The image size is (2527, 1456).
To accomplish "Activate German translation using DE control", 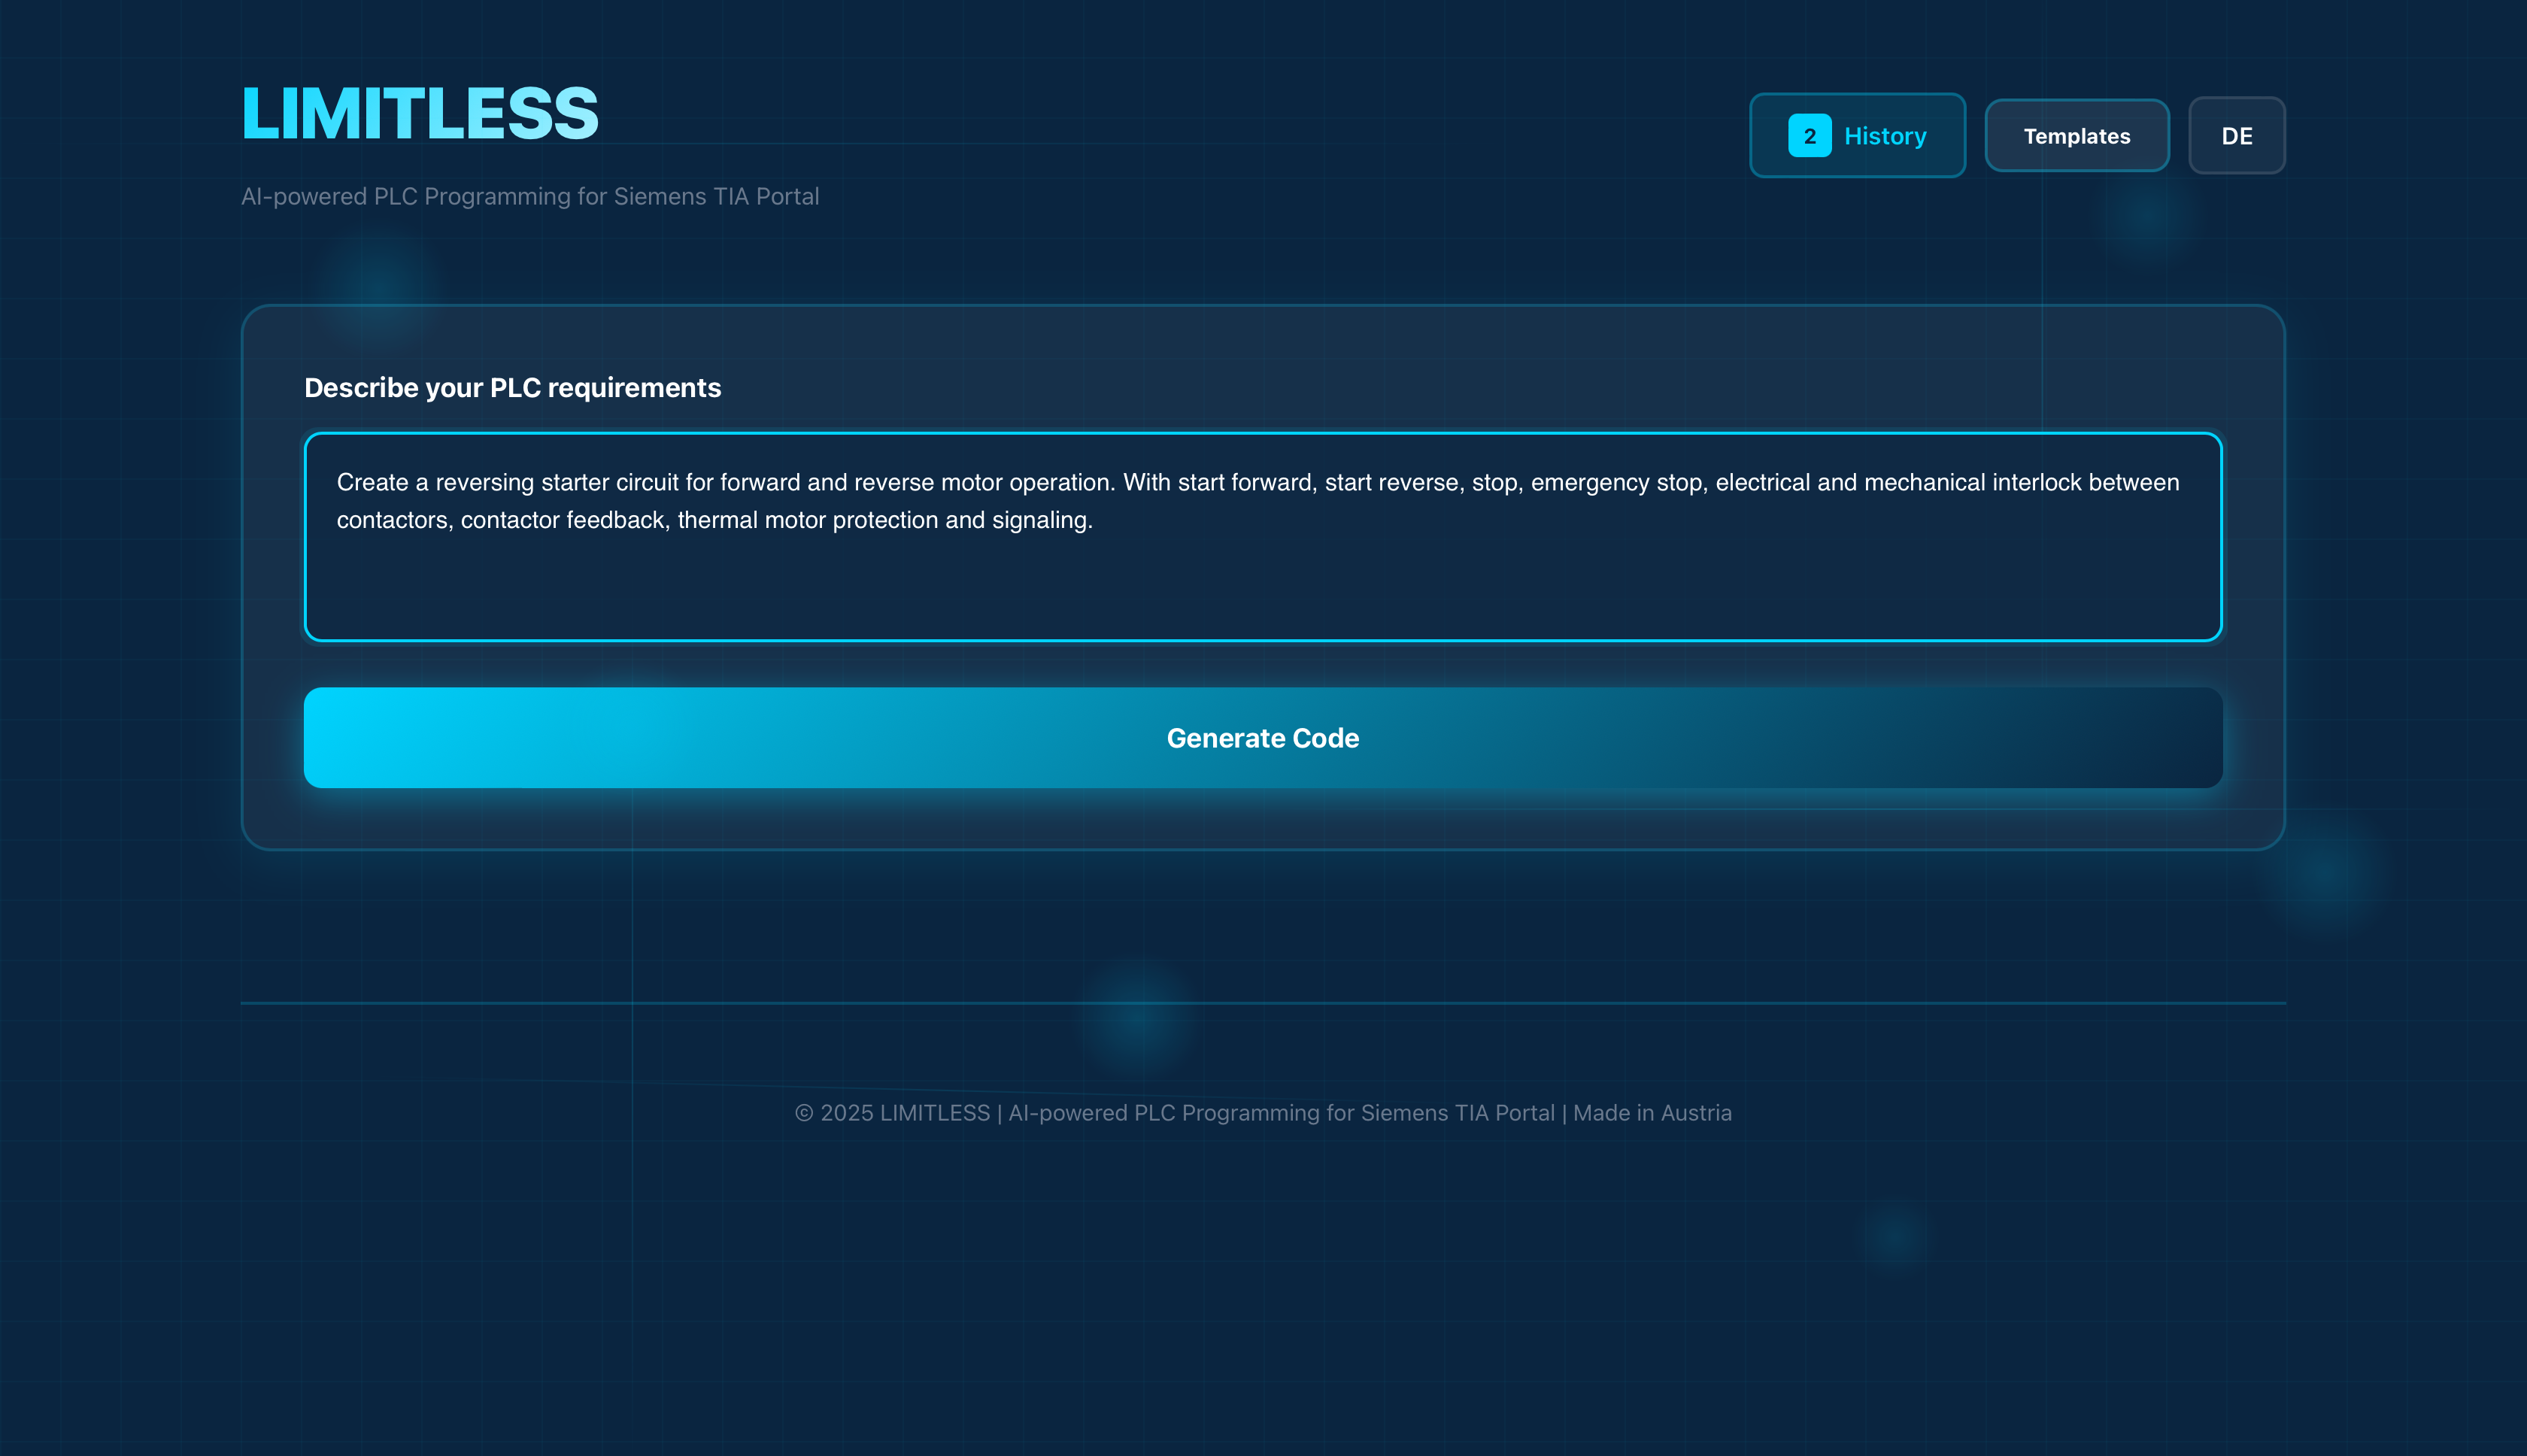I will click(2237, 135).
